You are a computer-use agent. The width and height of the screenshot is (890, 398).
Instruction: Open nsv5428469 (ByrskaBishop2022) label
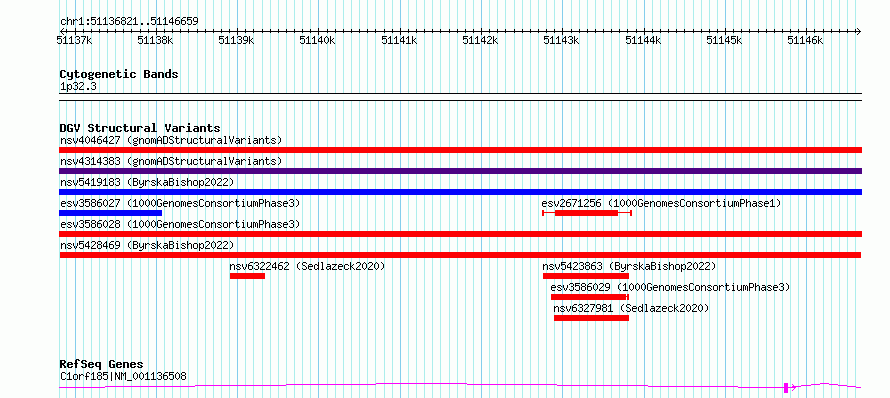coord(147,245)
